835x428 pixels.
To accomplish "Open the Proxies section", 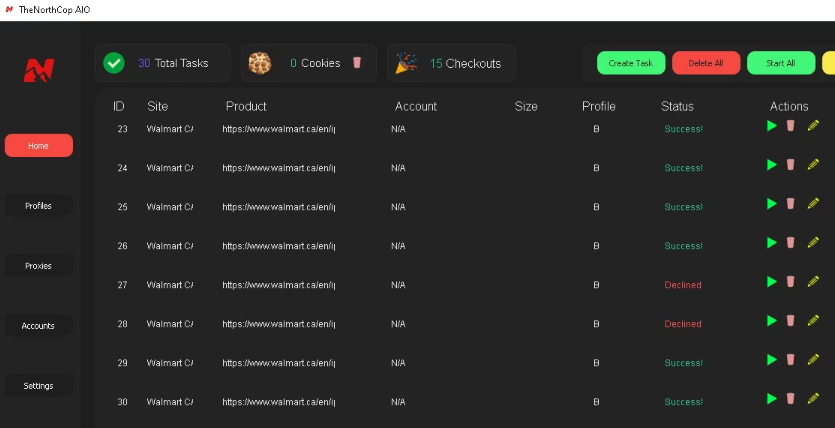I will pyautogui.click(x=39, y=266).
